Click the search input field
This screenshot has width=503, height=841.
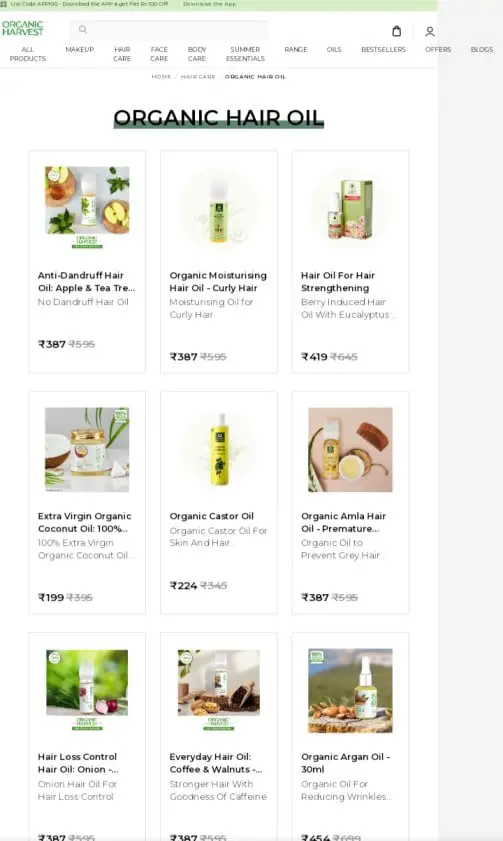[x=169, y=29]
